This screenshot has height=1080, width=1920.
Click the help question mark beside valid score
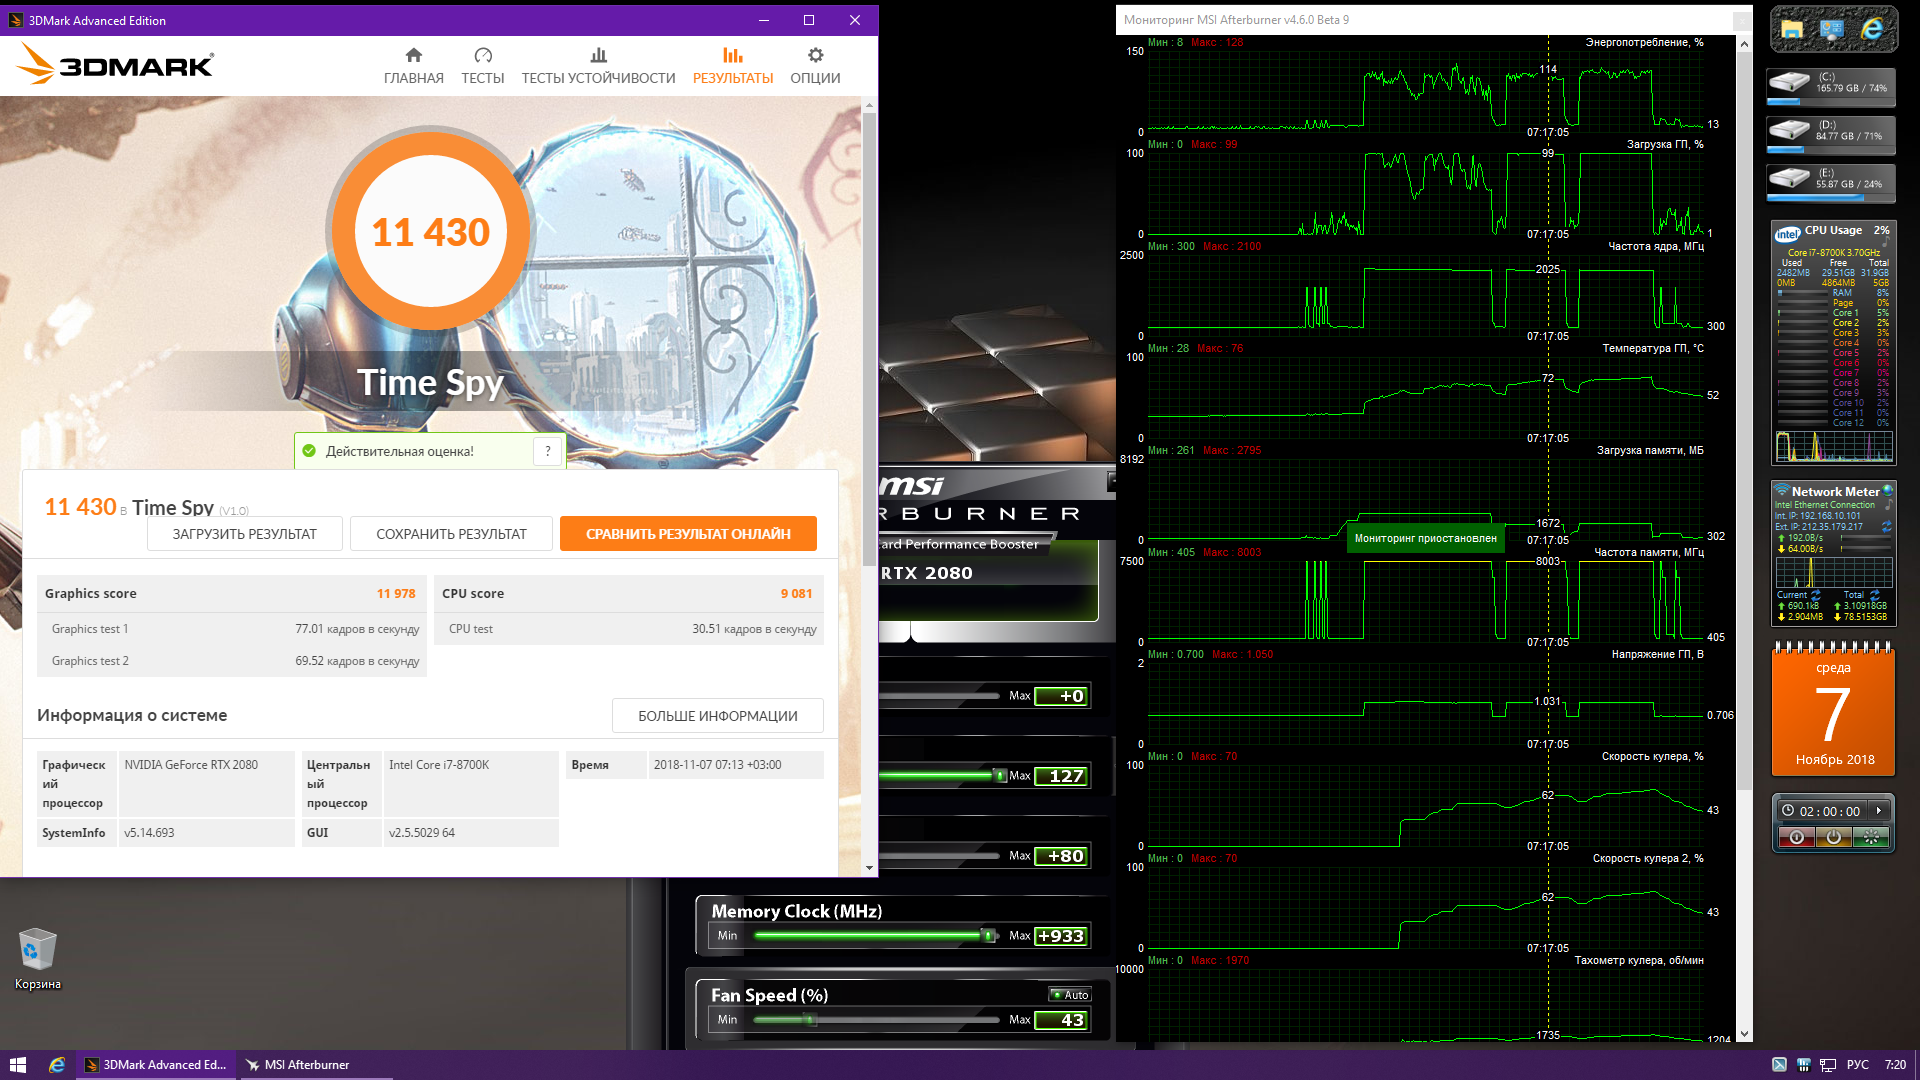(x=548, y=452)
